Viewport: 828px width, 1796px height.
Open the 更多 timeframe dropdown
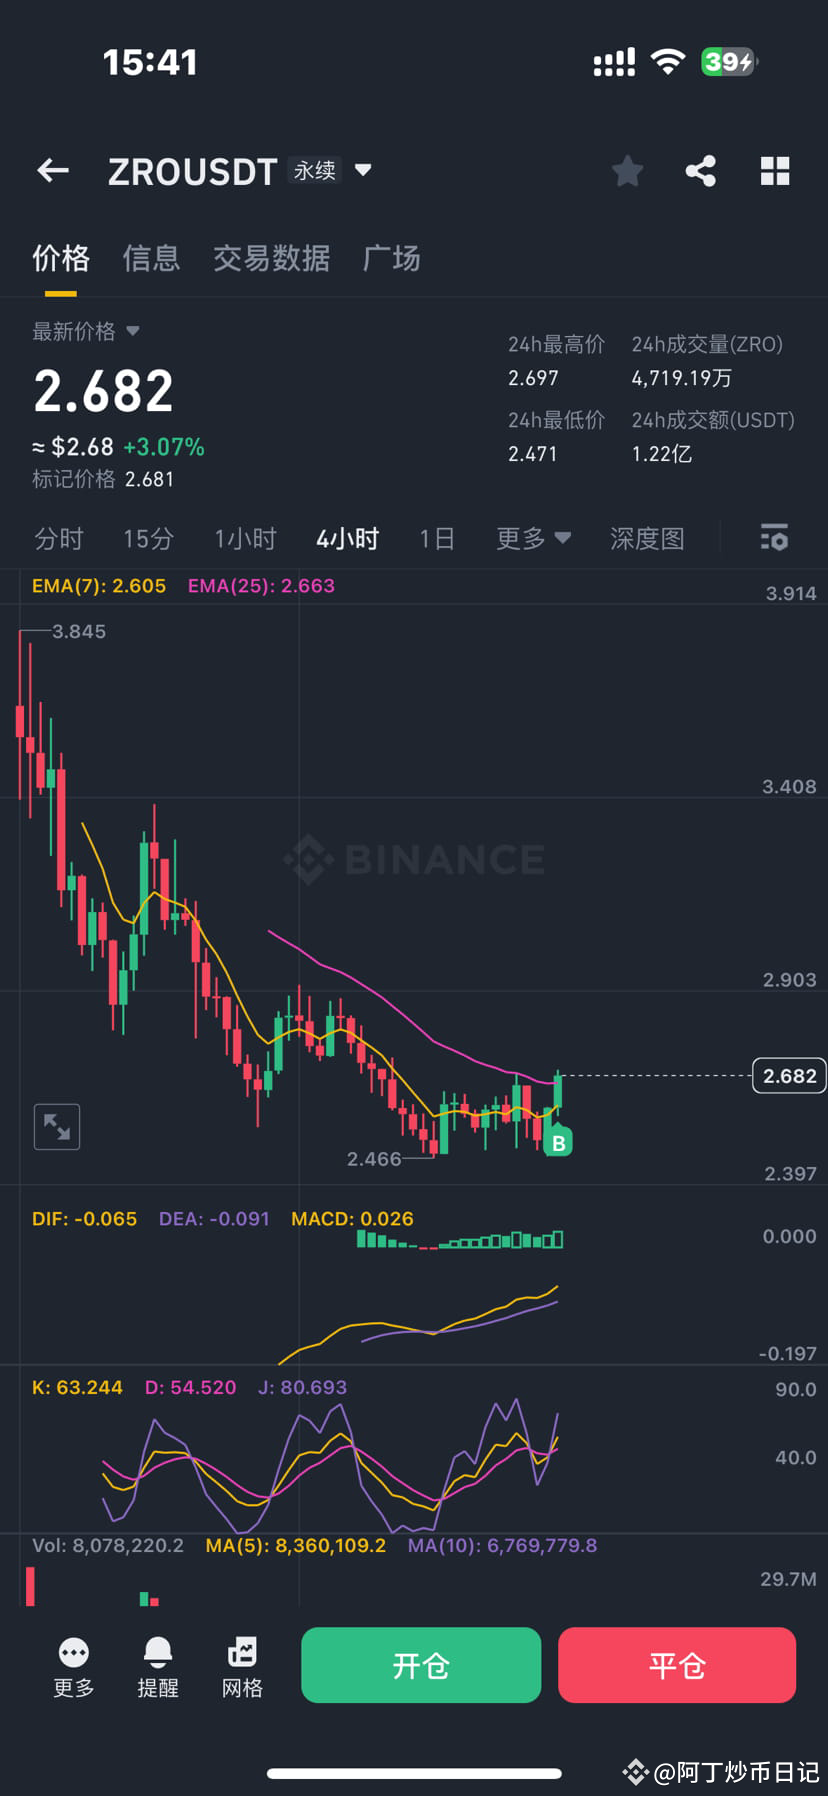533,538
